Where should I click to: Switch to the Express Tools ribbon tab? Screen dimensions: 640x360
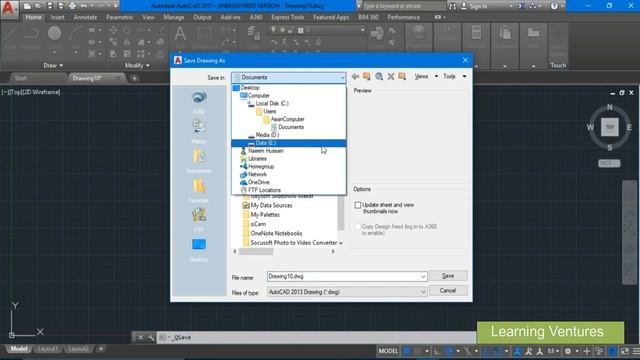(287, 17)
